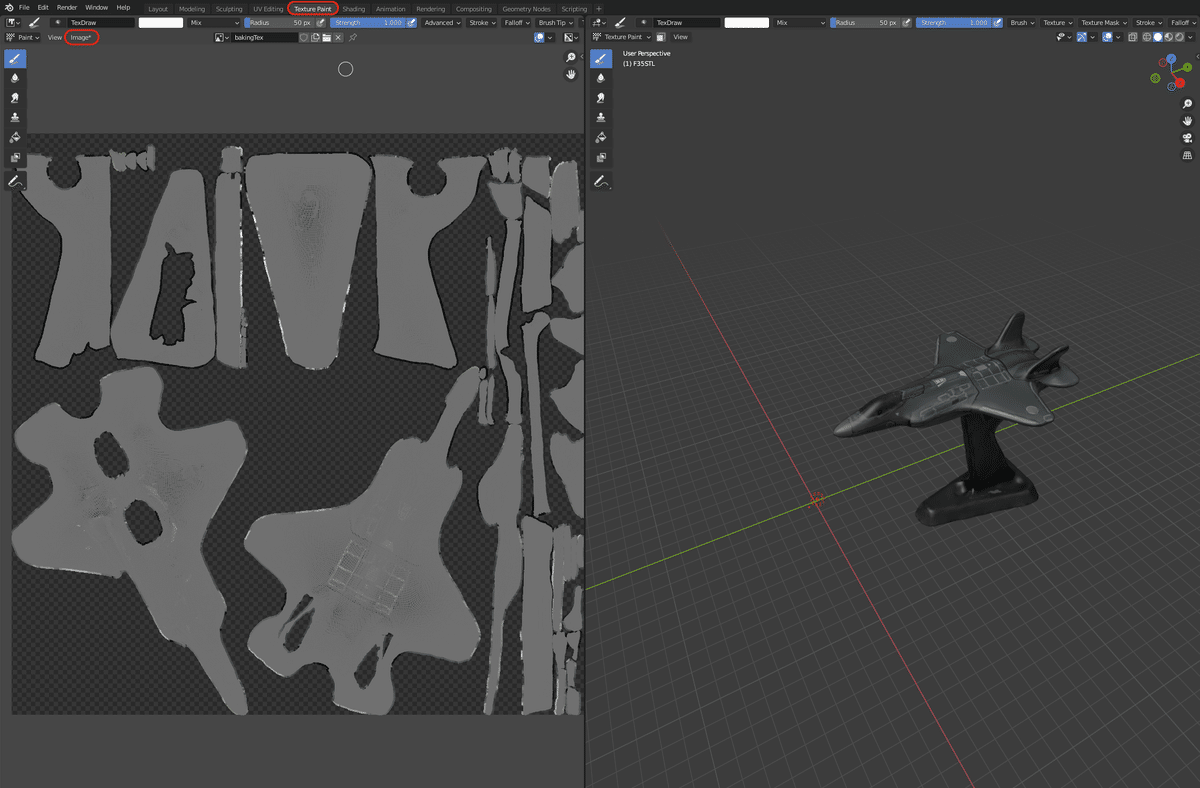
Task: Open the Texture Paint mode dropdown in 3D Viewport
Action: tap(622, 37)
